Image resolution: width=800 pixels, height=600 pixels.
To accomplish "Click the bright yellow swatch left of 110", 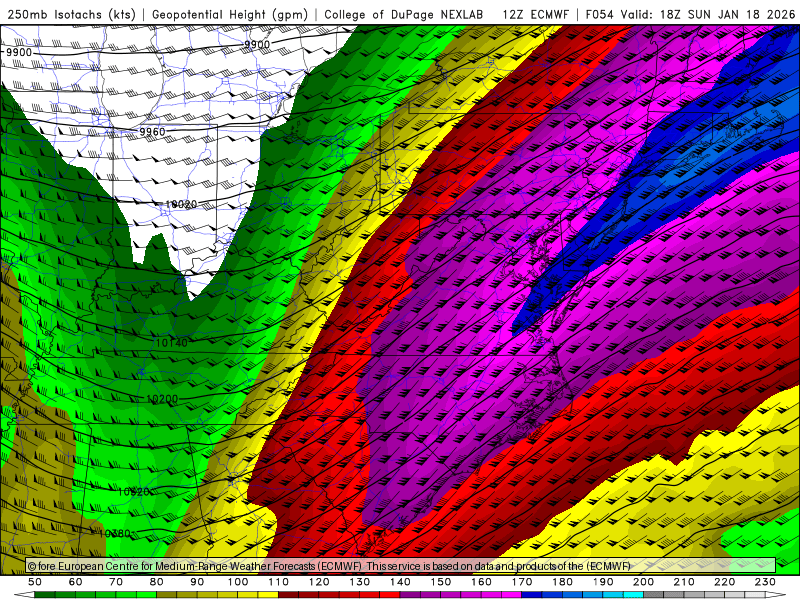I will 268,595.
